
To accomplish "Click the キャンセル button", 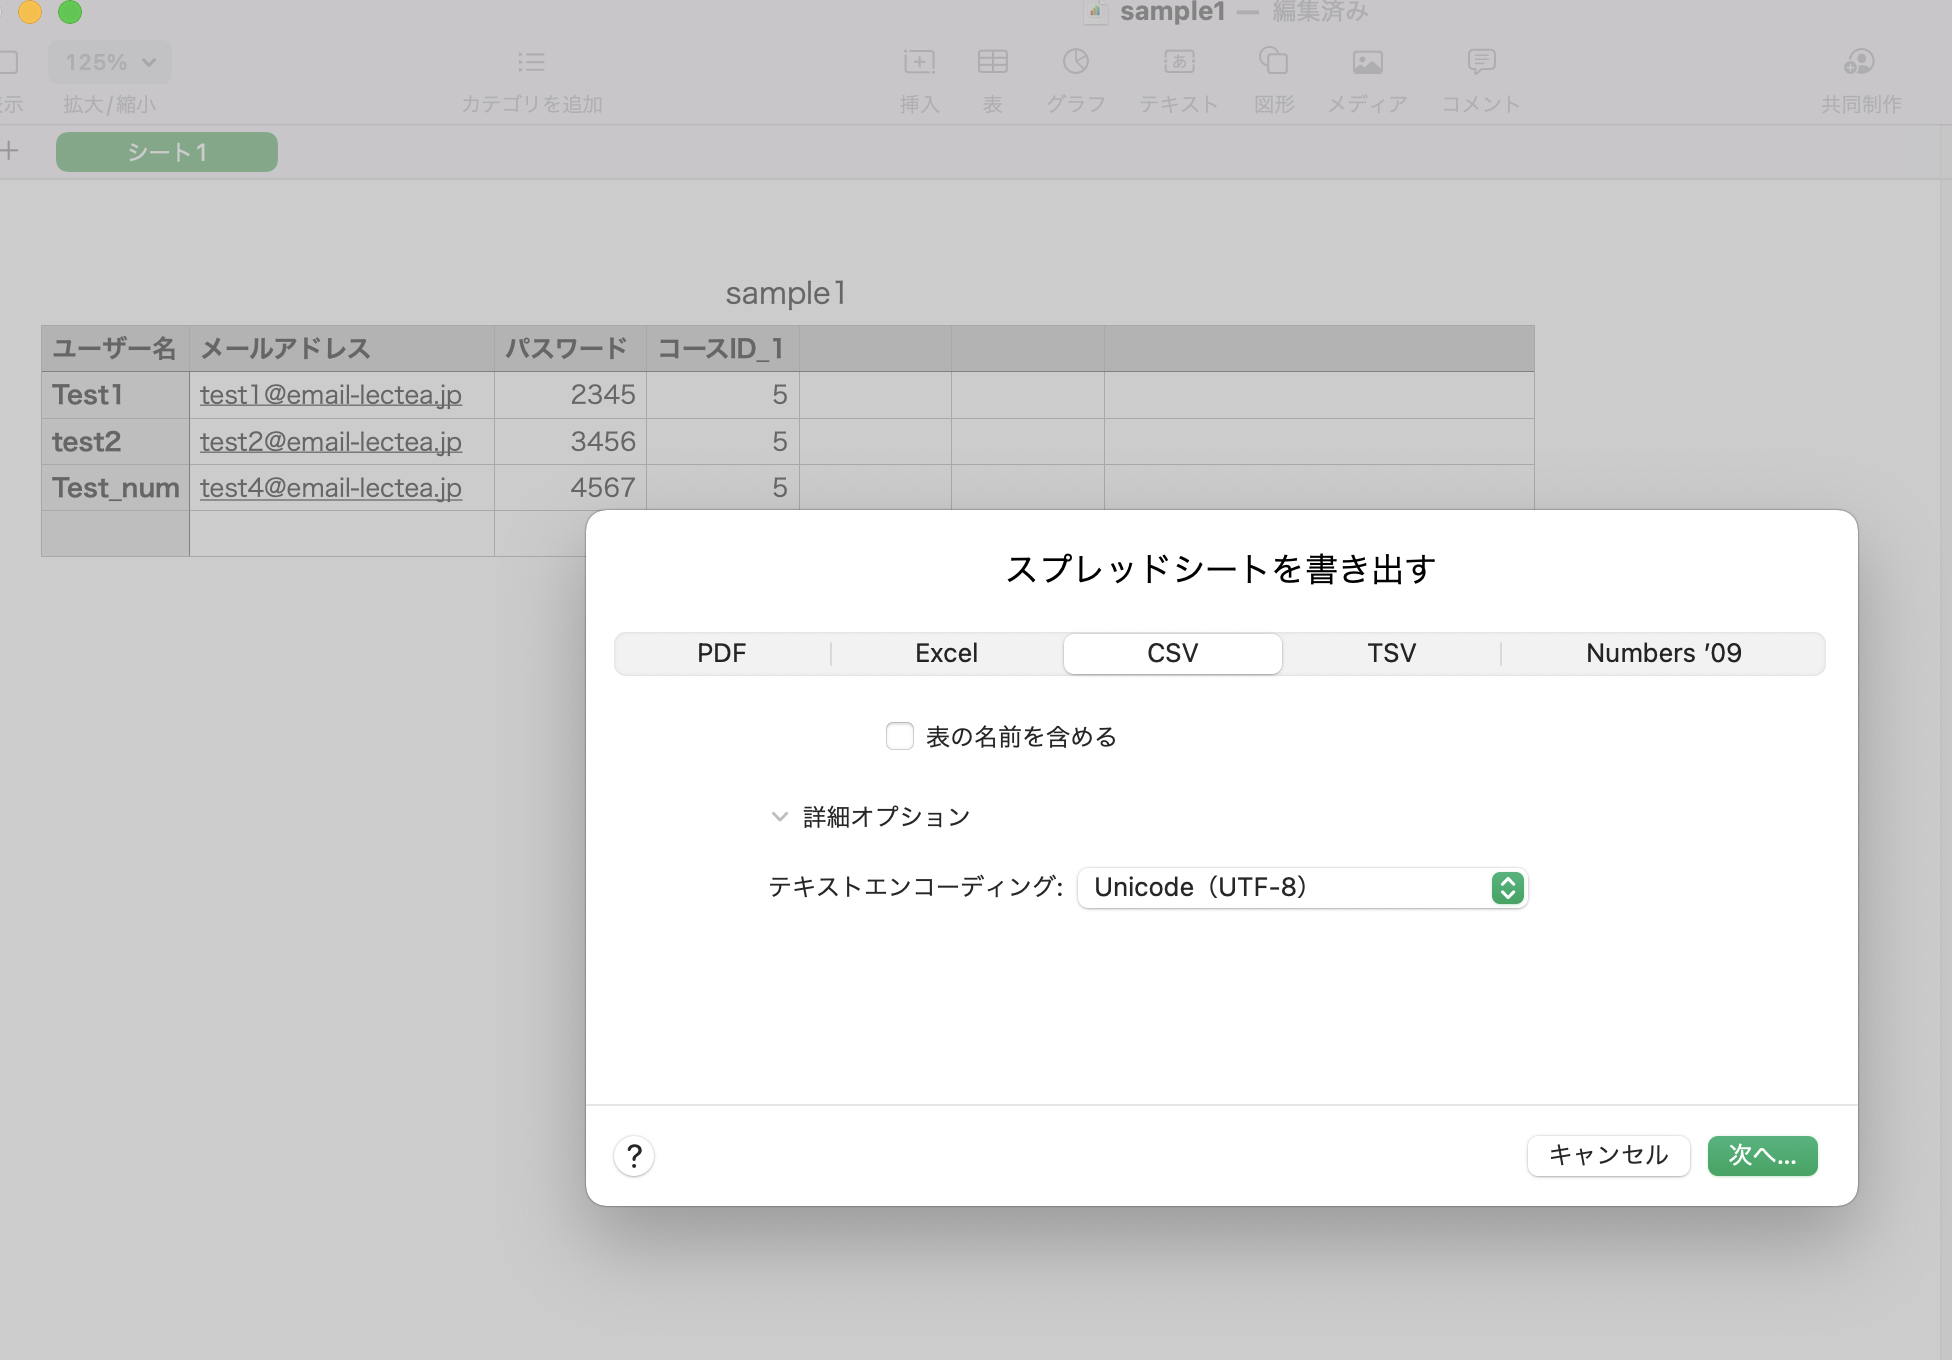I will pos(1608,1156).
